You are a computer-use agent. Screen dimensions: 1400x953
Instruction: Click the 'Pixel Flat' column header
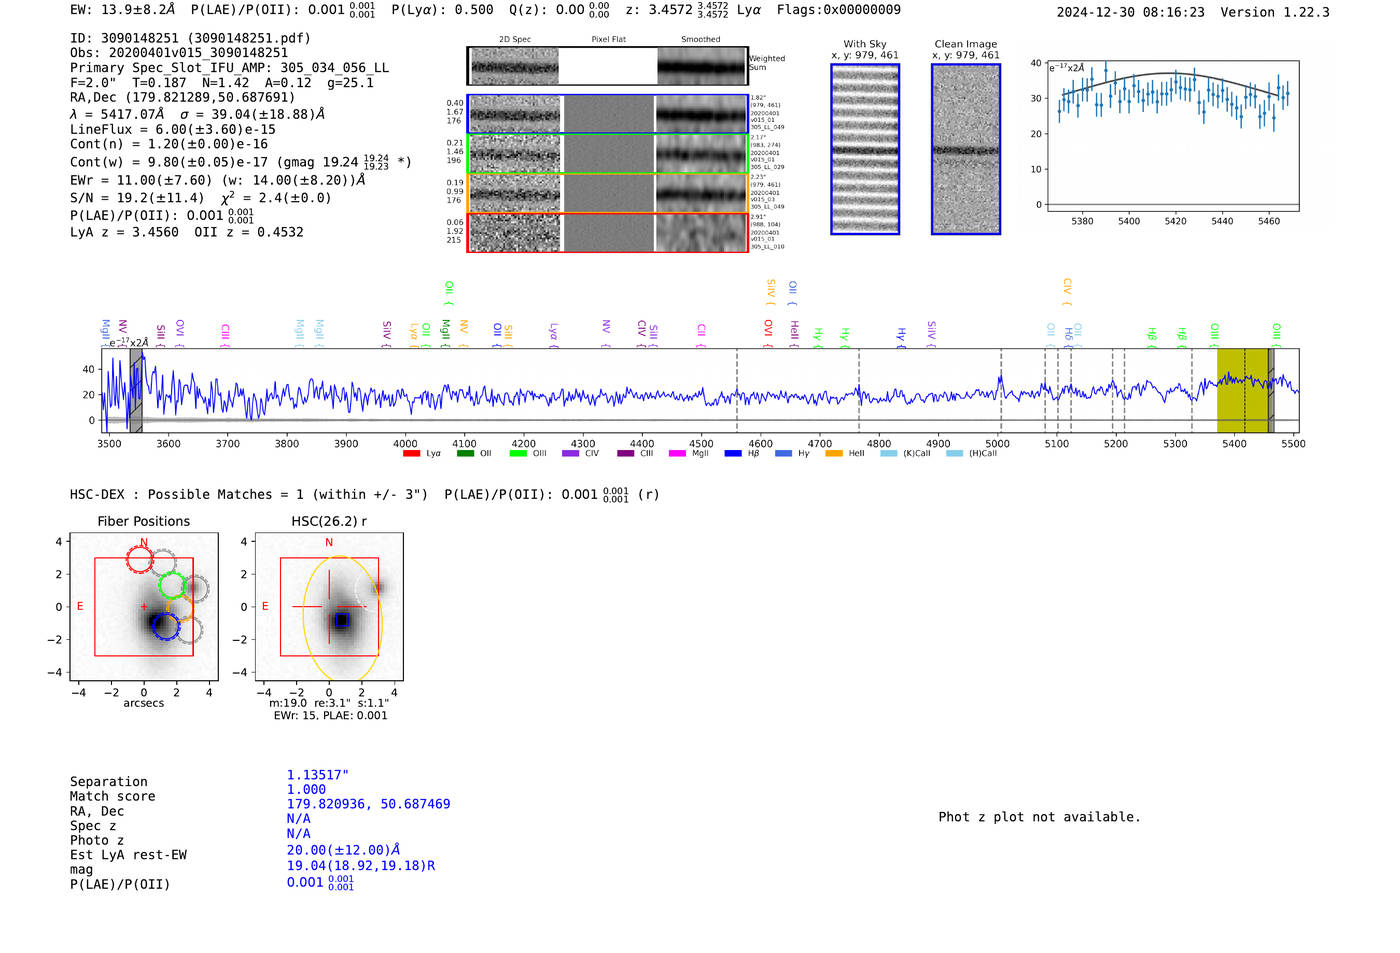coord(608,40)
